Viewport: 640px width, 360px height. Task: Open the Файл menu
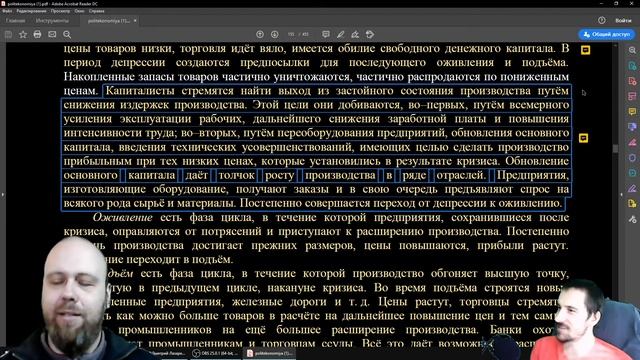coord(7,11)
